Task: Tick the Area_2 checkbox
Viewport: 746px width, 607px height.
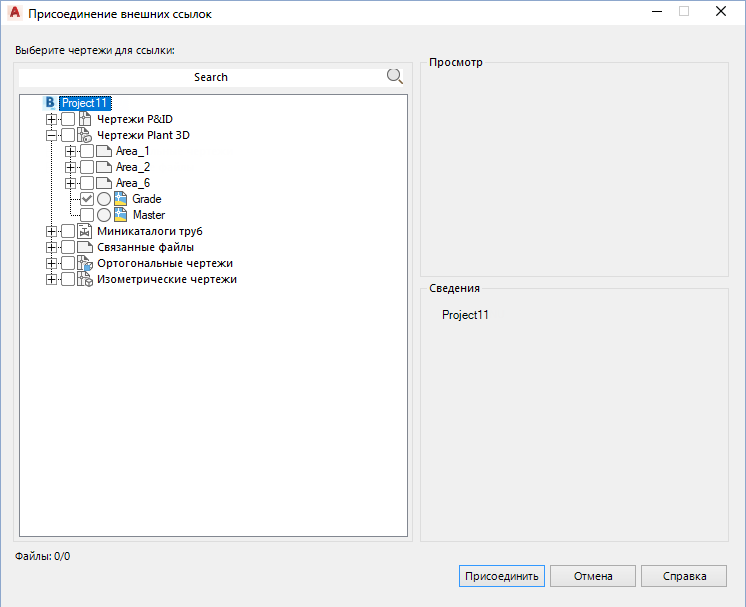Action: (87, 167)
